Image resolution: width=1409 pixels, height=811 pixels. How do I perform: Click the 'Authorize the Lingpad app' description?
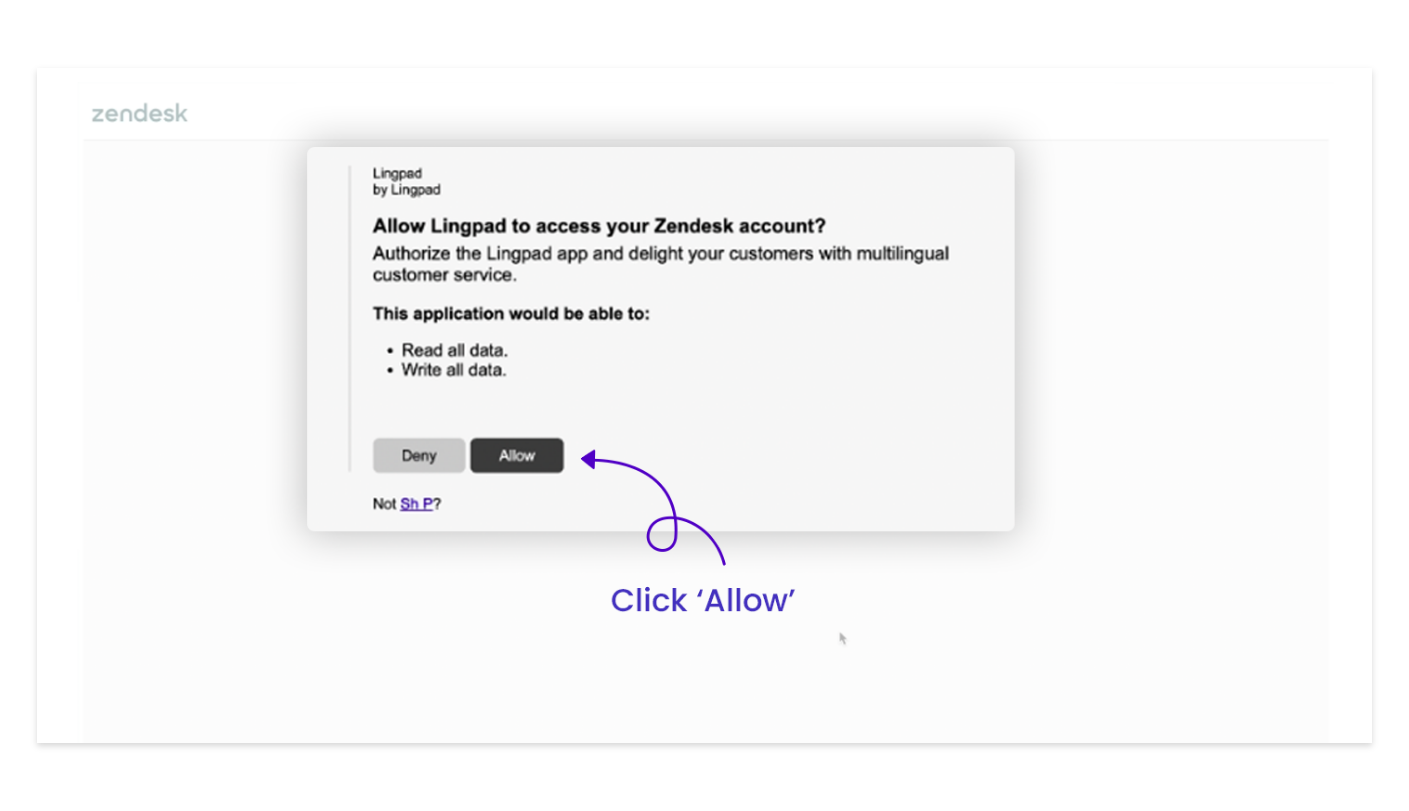[661, 264]
